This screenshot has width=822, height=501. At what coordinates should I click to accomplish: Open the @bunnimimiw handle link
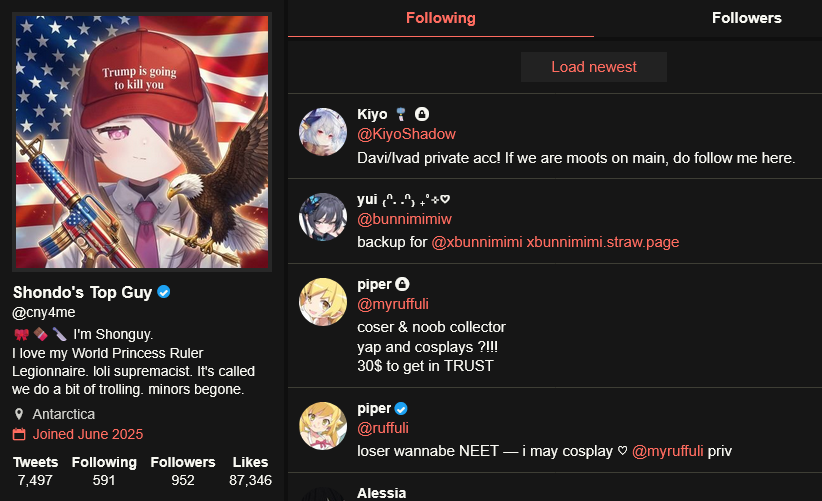click(x=404, y=219)
